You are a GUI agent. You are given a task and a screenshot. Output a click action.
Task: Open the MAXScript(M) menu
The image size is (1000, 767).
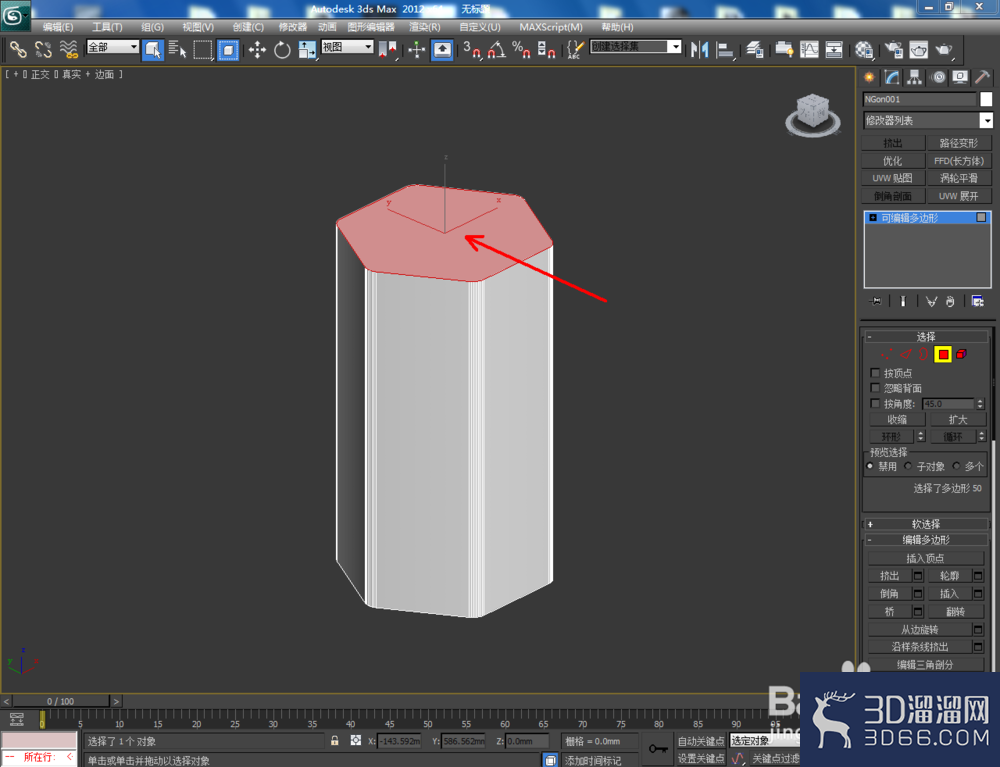551,27
